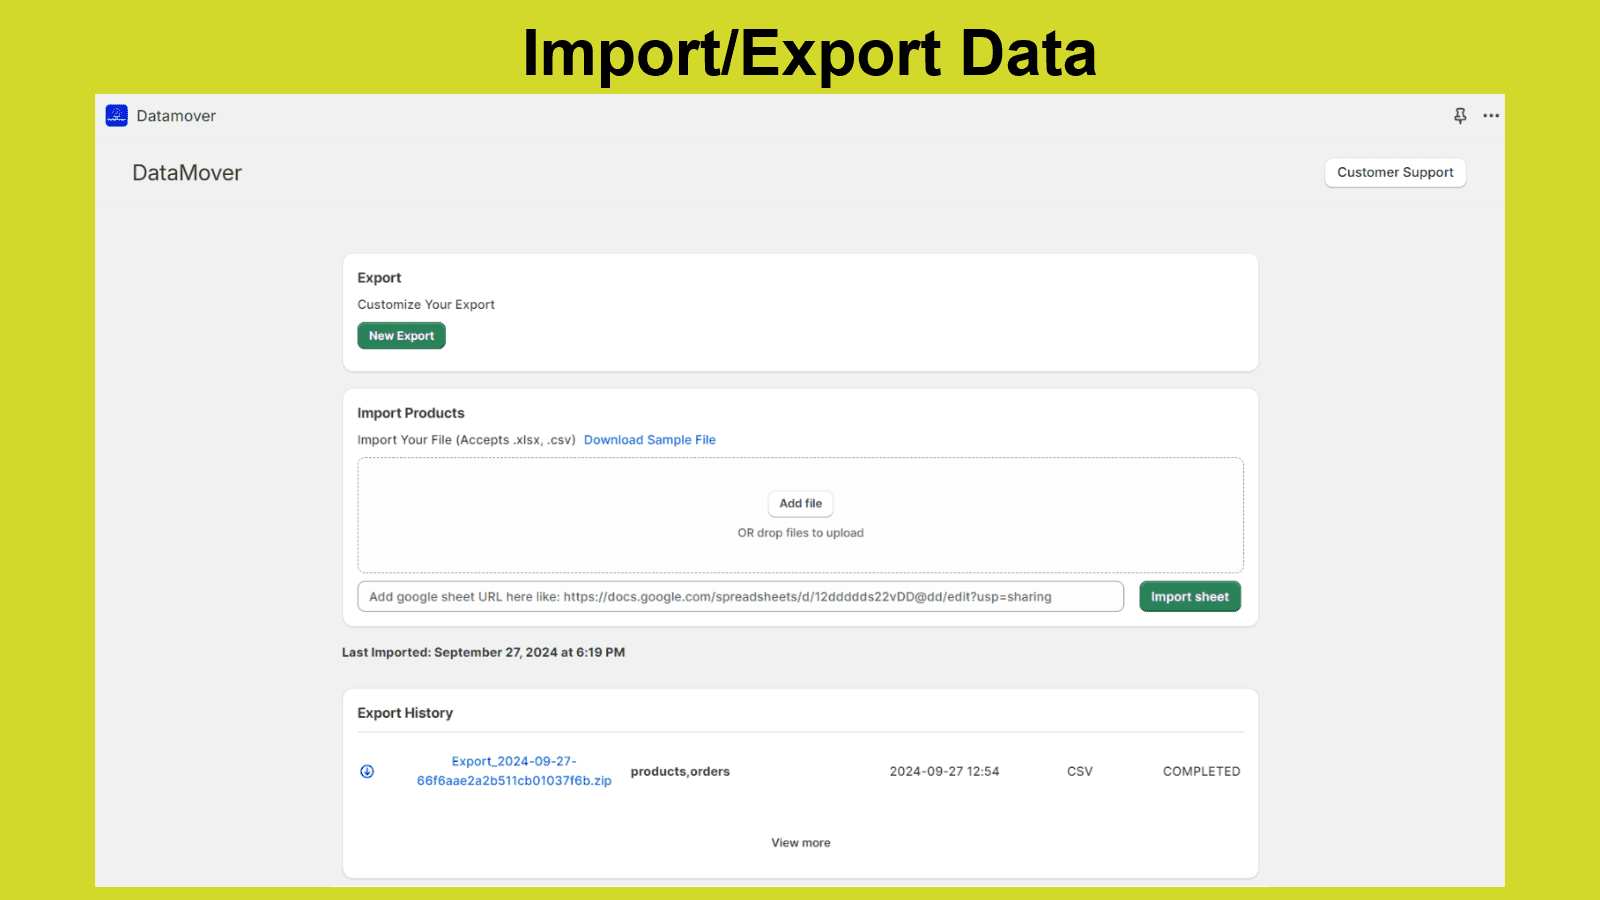Expand Export History with View more
The height and width of the screenshot is (900, 1600).
pos(800,843)
